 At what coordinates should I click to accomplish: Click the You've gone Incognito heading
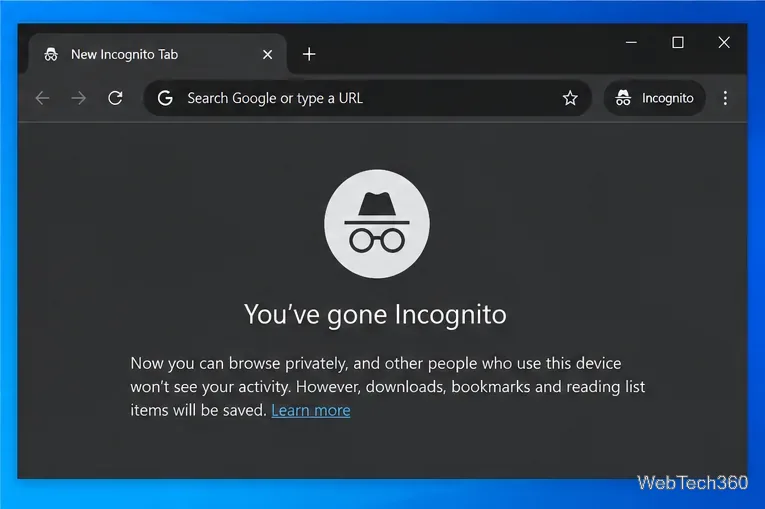coord(375,314)
